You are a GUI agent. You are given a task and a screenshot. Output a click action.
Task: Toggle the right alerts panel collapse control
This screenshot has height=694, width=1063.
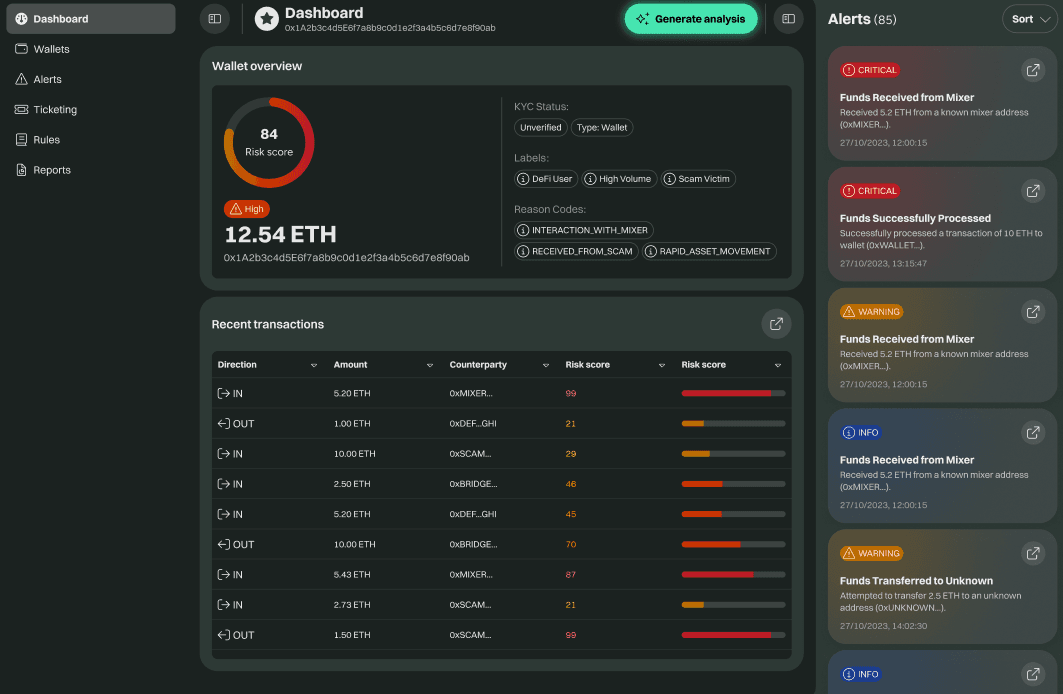(x=787, y=18)
